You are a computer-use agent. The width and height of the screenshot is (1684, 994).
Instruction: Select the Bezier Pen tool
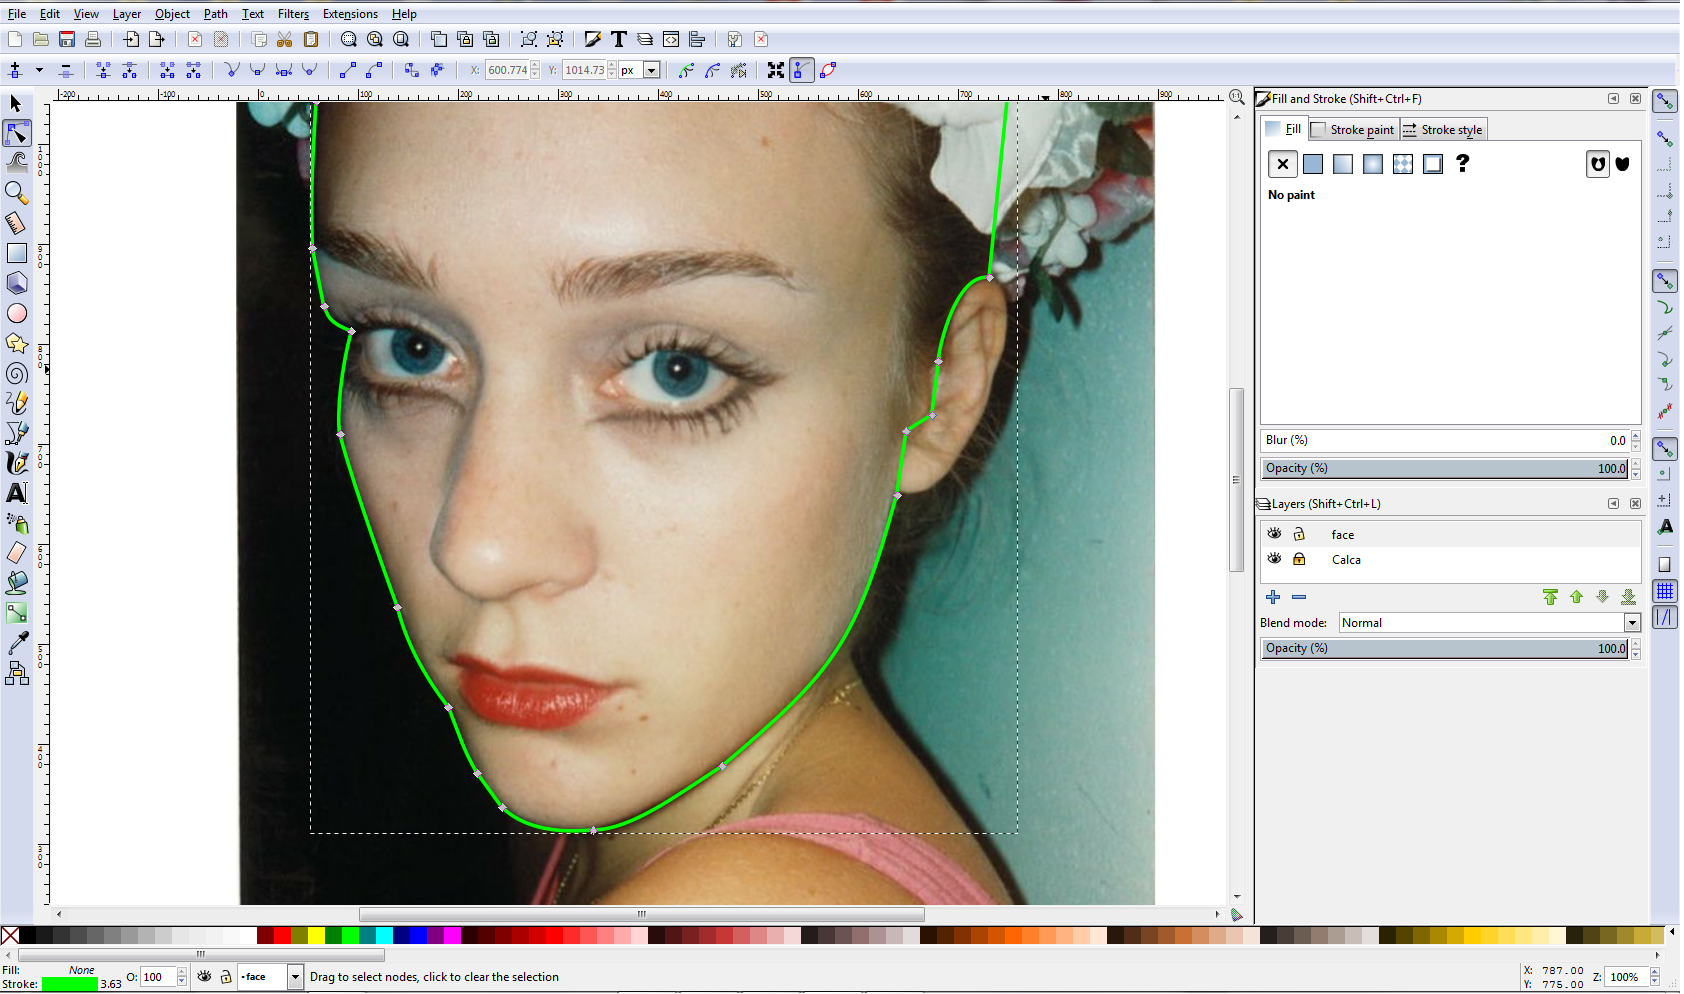point(17,433)
